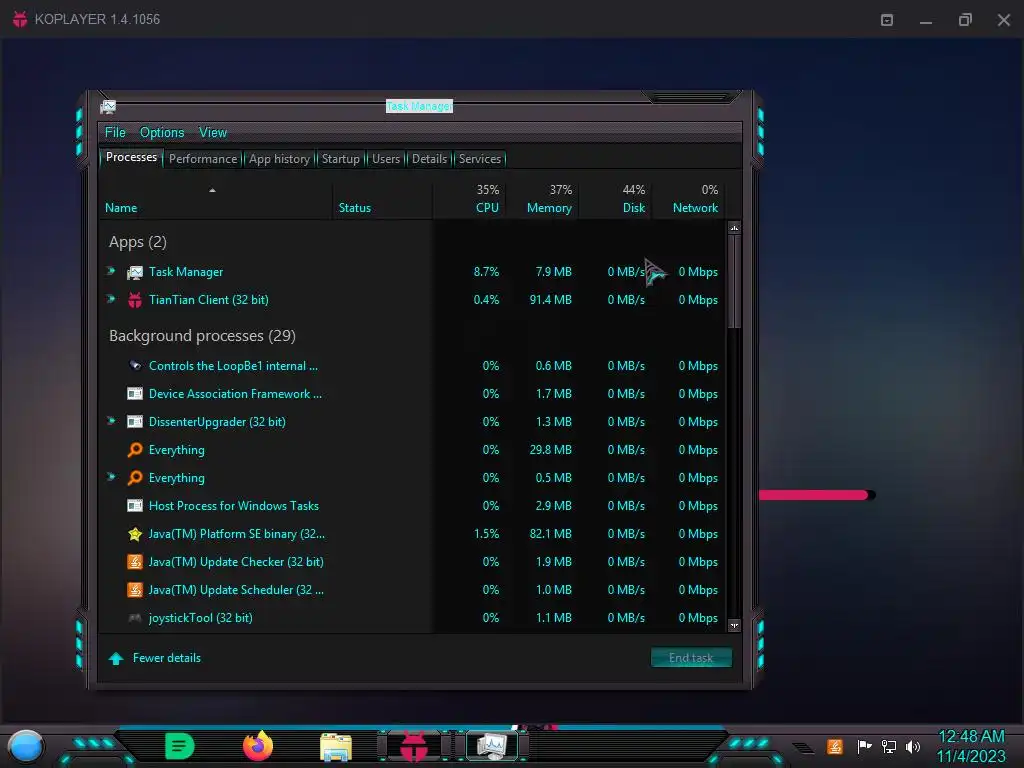
Task: Select the Java(TM) Platform SE binary row
Action: (x=412, y=534)
